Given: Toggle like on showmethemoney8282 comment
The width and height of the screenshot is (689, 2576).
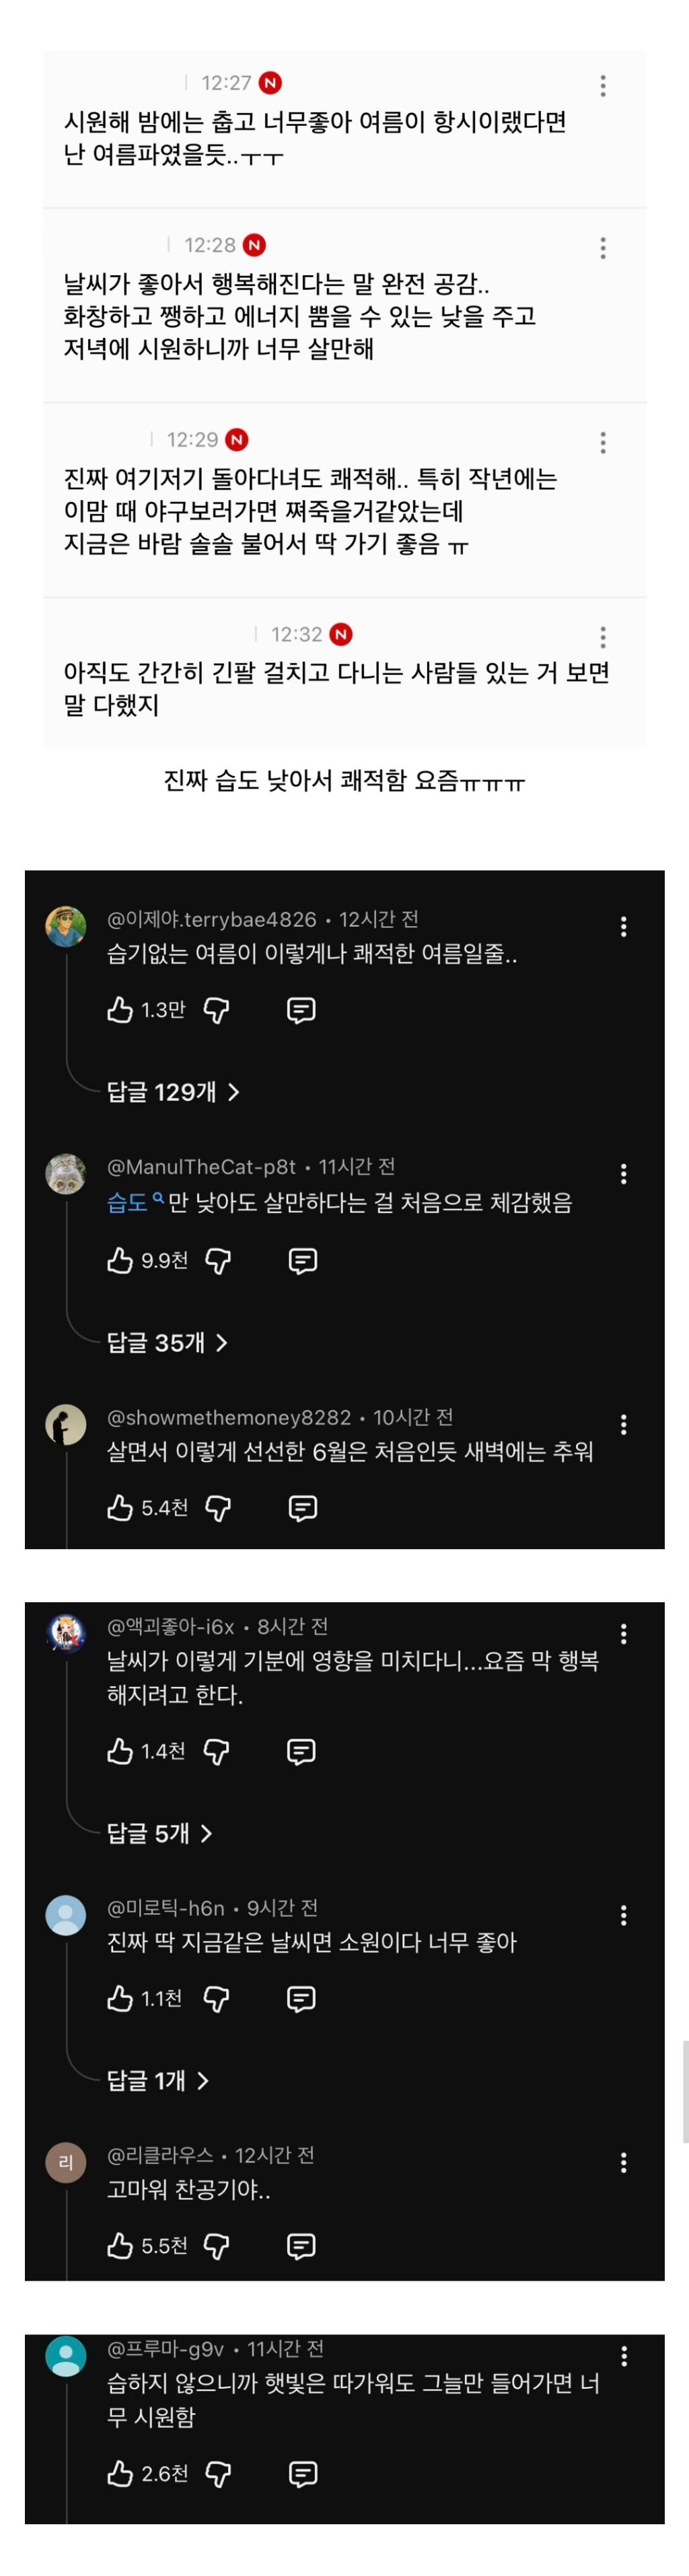Looking at the screenshot, I should (x=120, y=1508).
